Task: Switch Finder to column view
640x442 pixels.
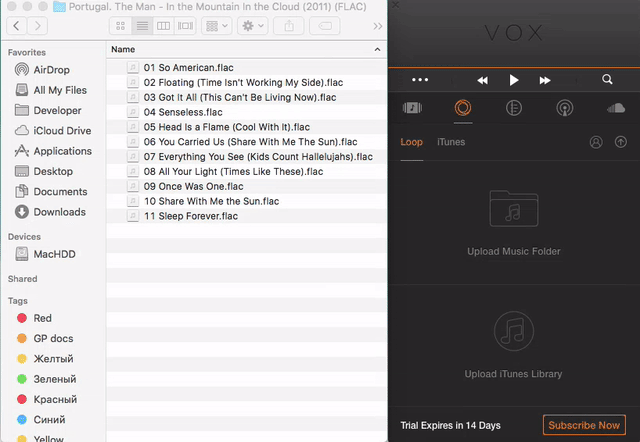Action: tap(164, 26)
